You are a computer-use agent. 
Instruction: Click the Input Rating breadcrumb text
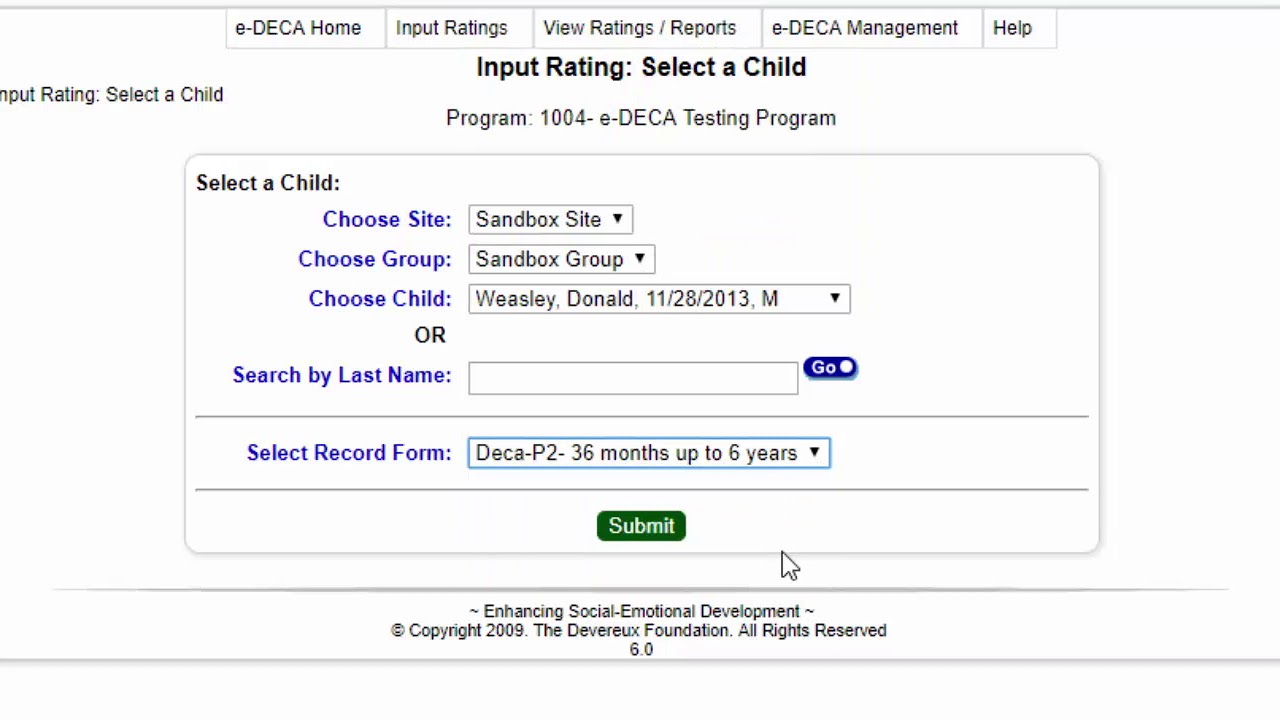click(111, 94)
